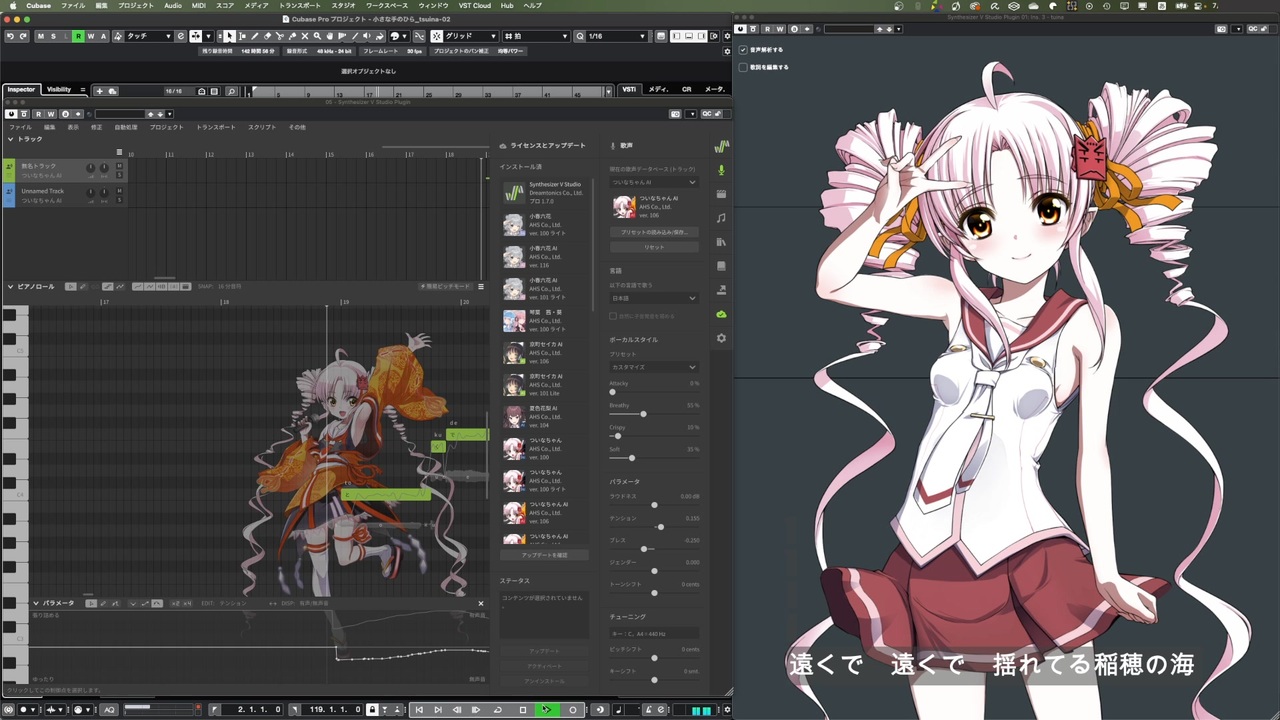Open the ファイル menu in Cubase menu bar
Screen dimensions: 1280x720
73,5
